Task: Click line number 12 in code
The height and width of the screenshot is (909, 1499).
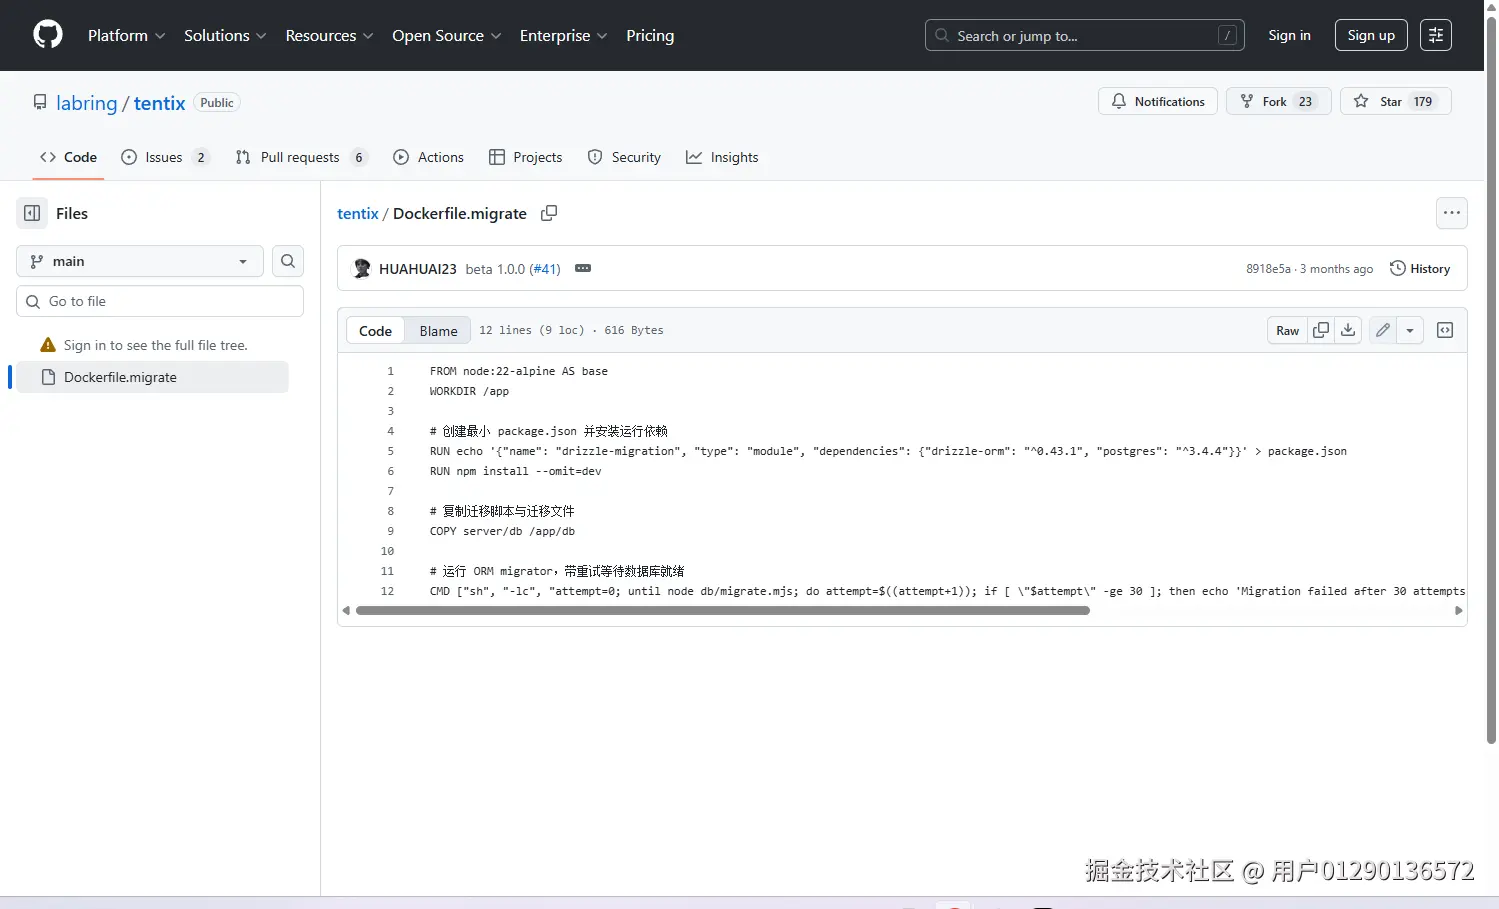Action: [388, 591]
